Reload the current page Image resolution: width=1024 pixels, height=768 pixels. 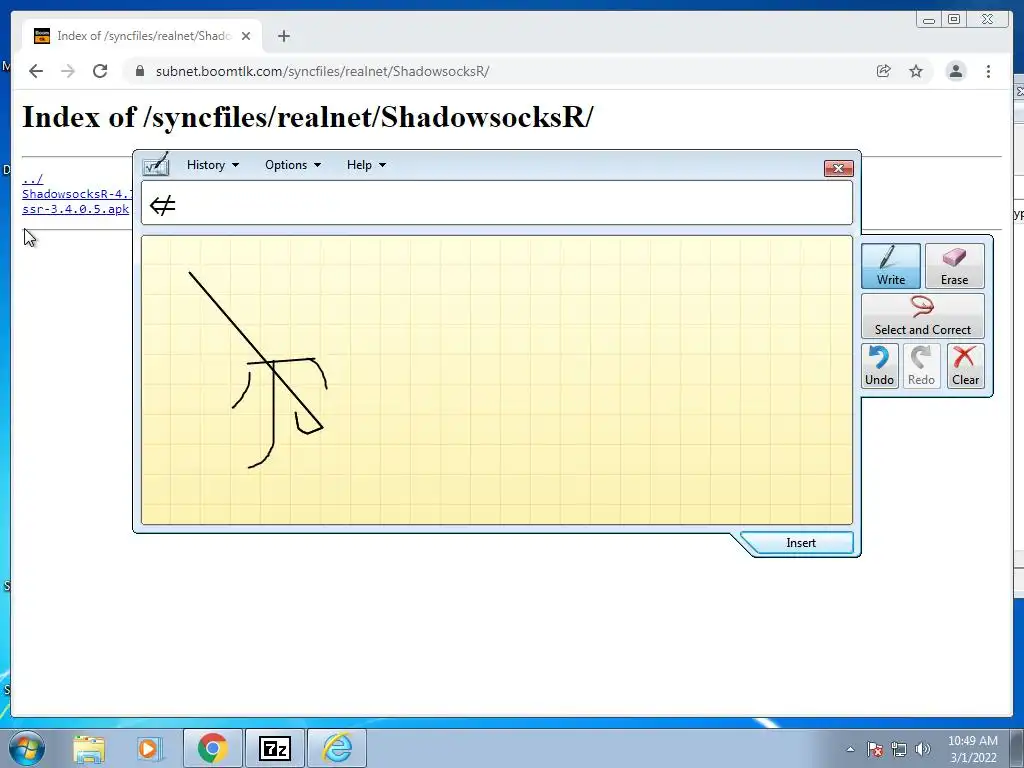(x=100, y=71)
